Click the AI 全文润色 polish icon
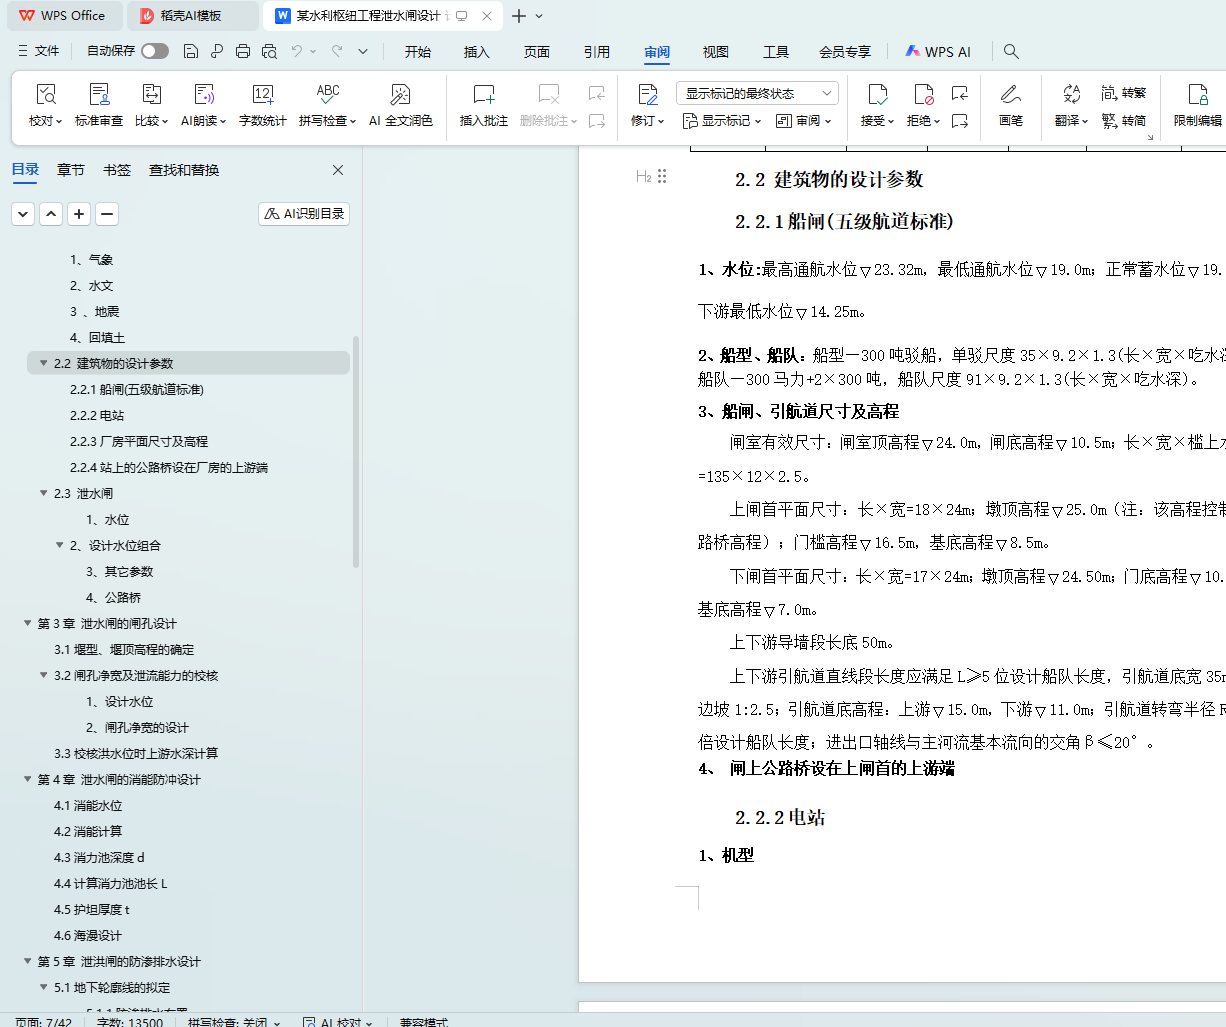Viewport: 1226px width, 1027px height. (400, 96)
